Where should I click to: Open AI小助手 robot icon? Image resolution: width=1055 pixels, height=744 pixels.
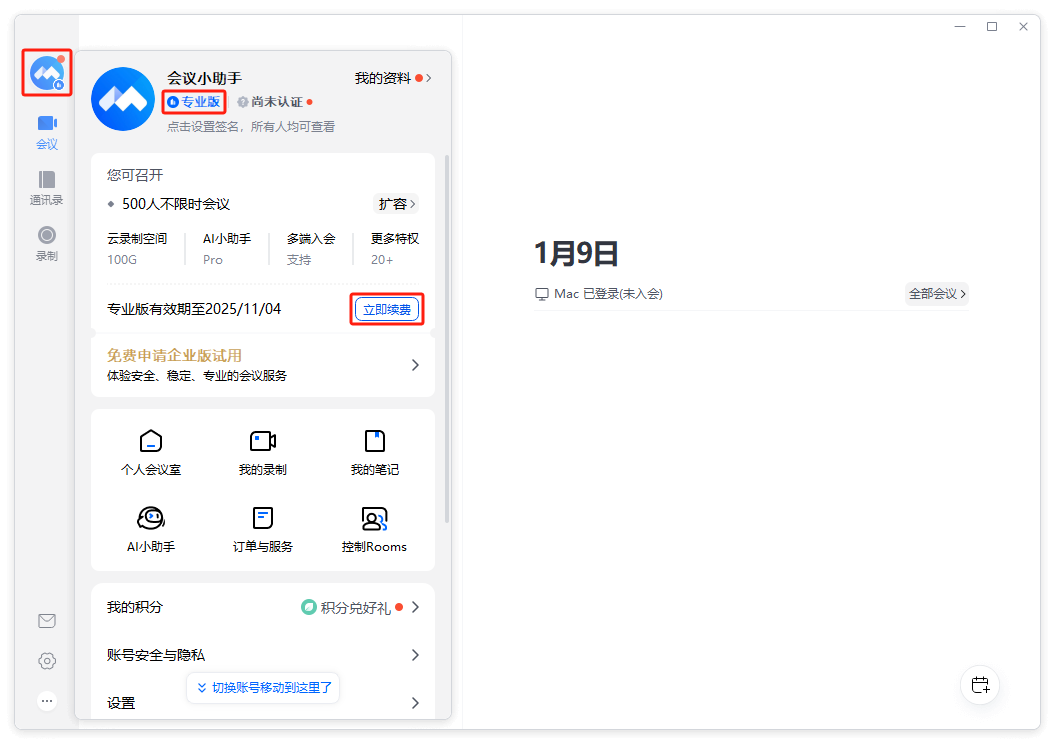tap(151, 530)
